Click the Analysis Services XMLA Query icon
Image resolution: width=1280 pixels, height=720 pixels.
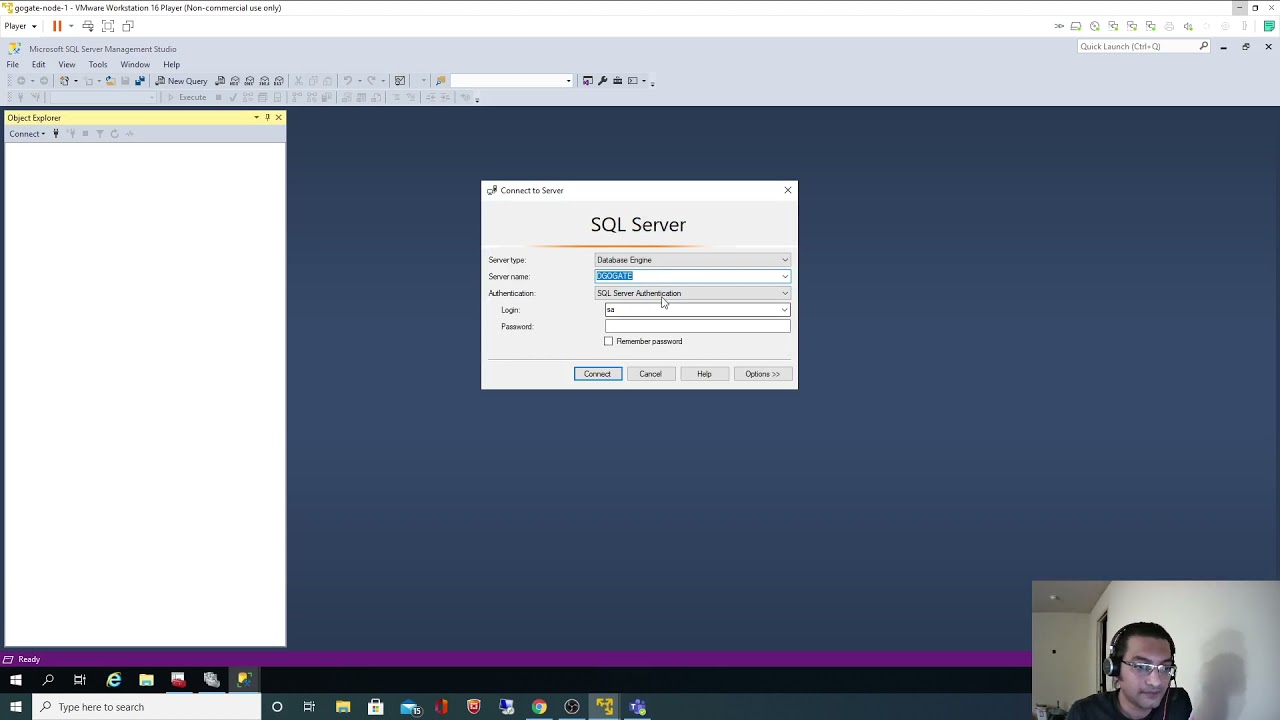click(264, 81)
